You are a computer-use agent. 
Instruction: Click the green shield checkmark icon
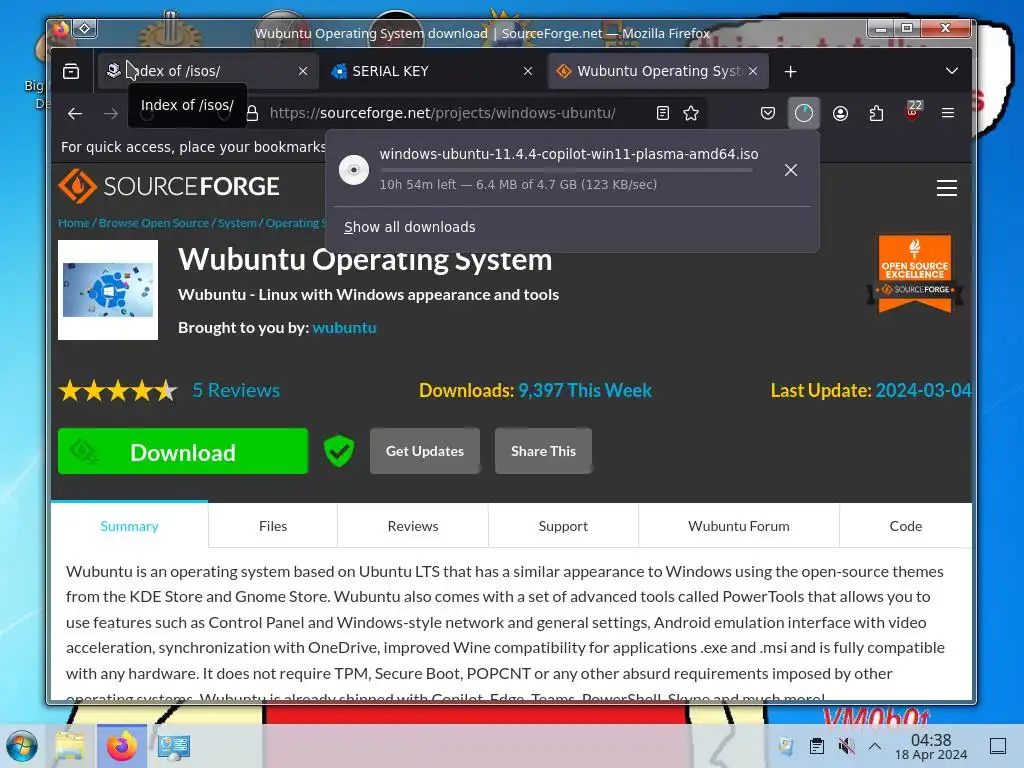click(x=339, y=451)
